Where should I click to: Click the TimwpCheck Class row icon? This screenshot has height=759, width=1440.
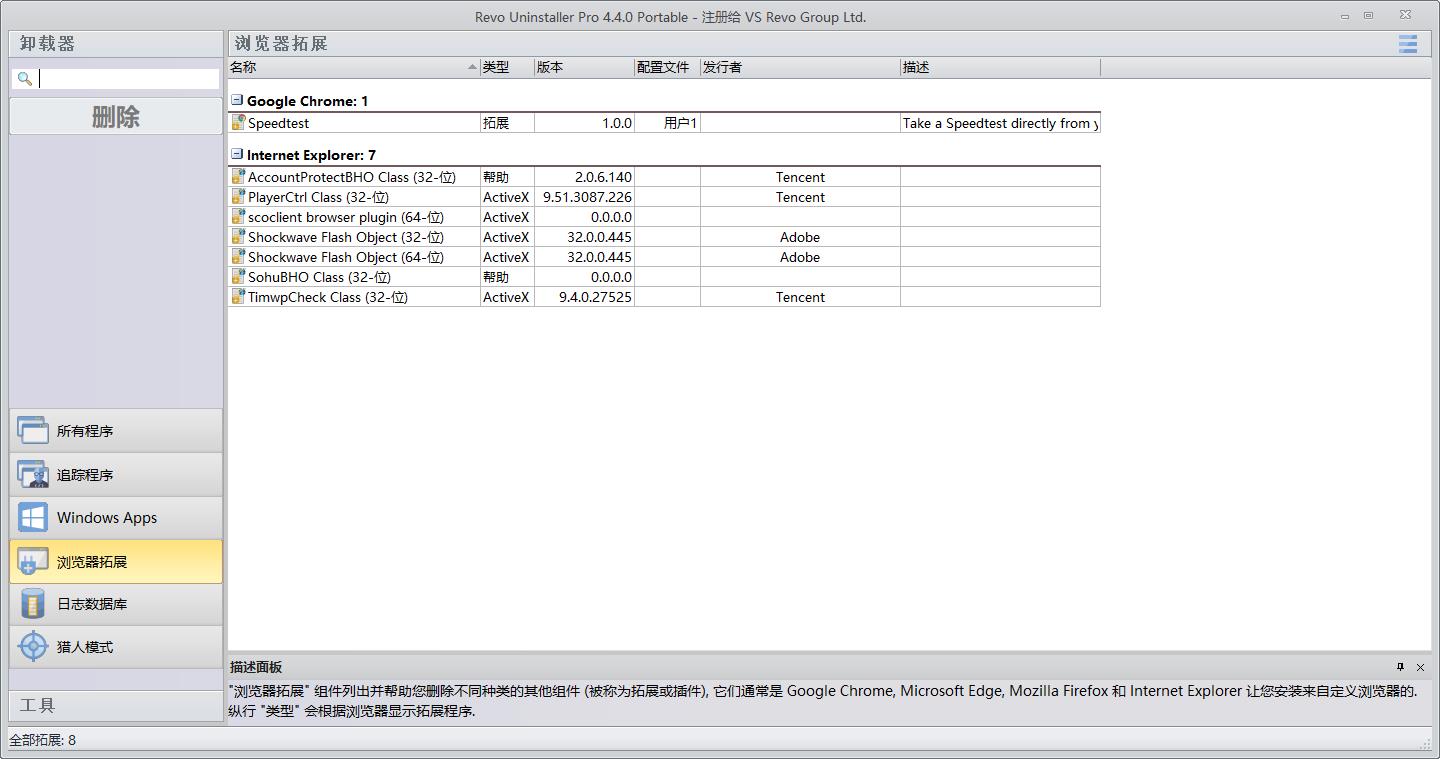(238, 297)
